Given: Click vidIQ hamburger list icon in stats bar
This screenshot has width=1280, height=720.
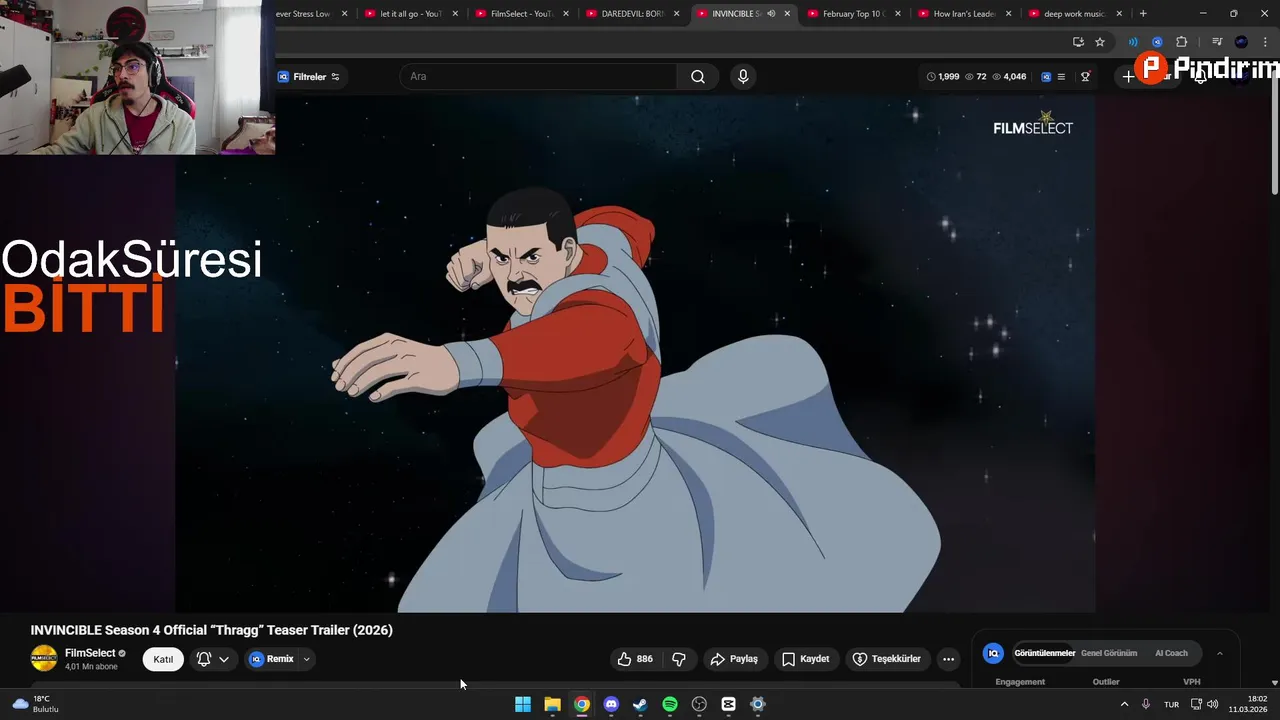Looking at the screenshot, I should tap(1061, 77).
